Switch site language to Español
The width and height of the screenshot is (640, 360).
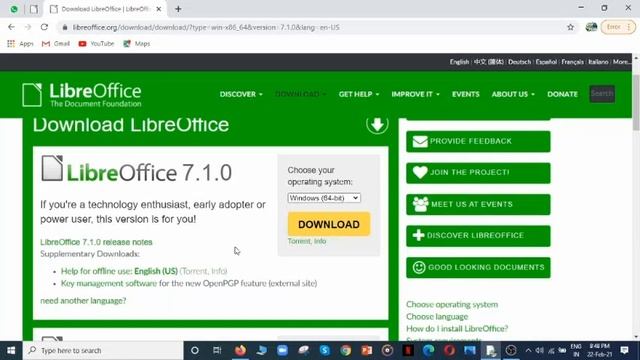[x=546, y=62]
